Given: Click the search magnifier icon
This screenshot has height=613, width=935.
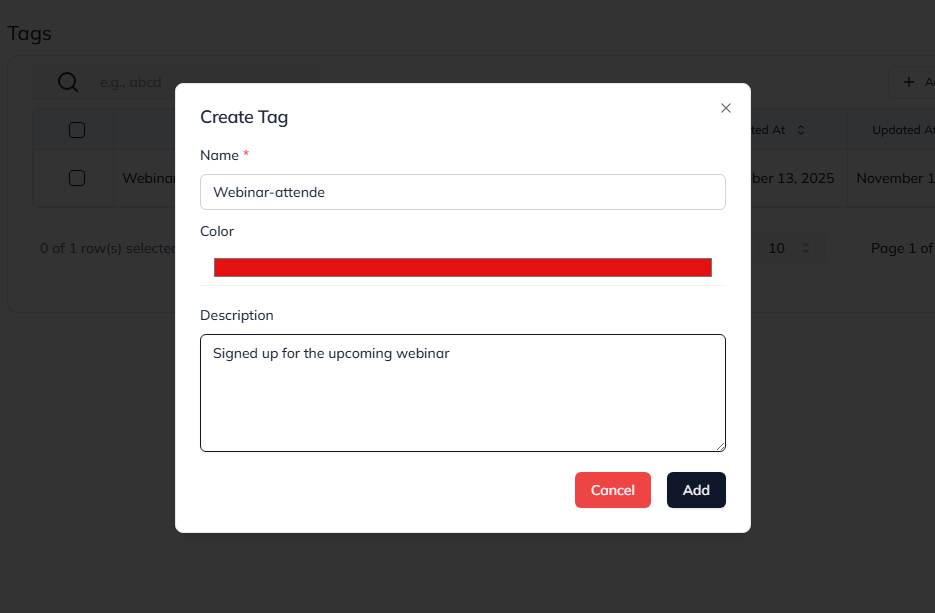Looking at the screenshot, I should coord(67,82).
